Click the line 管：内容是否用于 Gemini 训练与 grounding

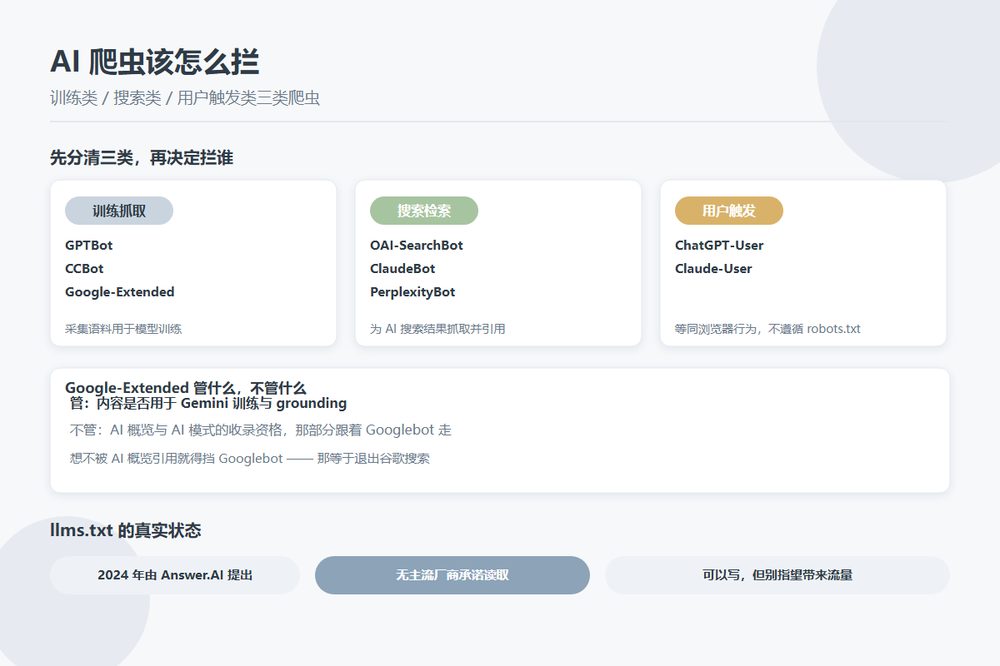coord(208,403)
